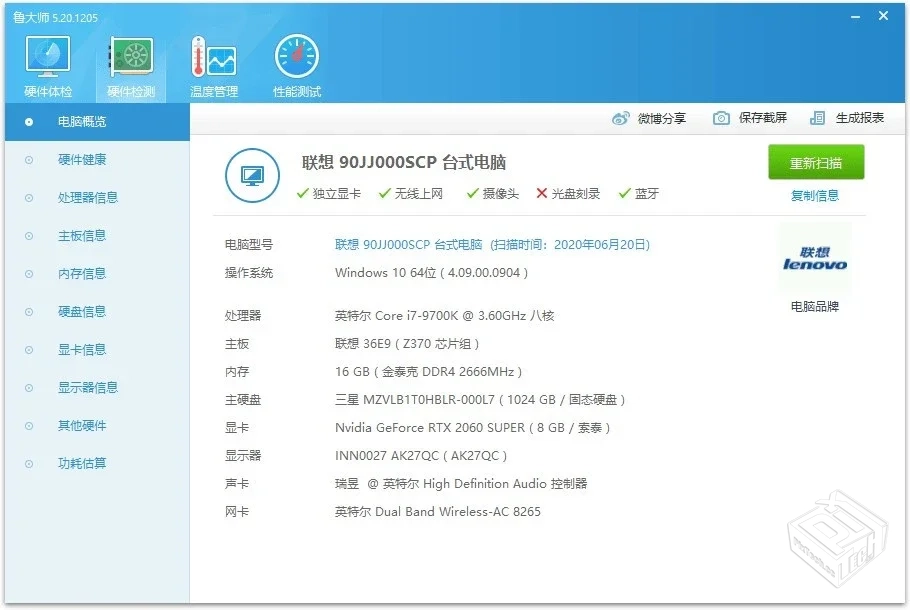Share via the 微博分享 Weibo icon
The height and width of the screenshot is (610, 910).
point(651,117)
